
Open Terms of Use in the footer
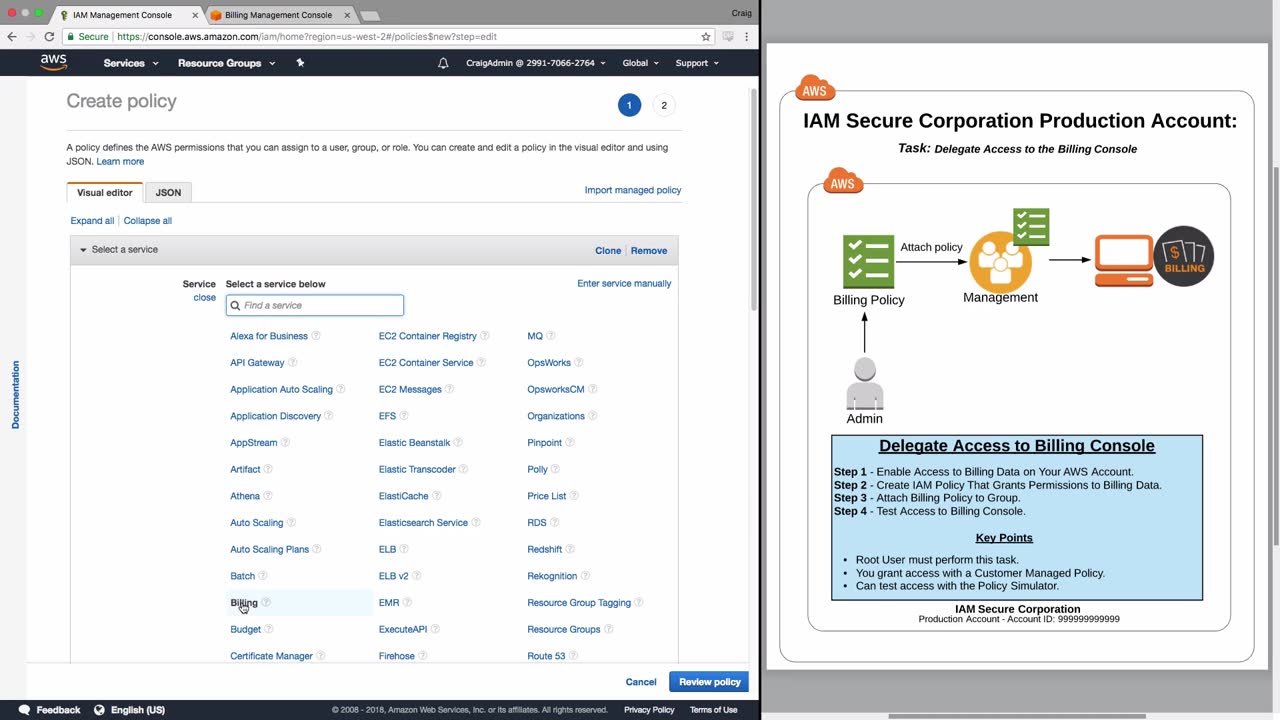(714, 710)
